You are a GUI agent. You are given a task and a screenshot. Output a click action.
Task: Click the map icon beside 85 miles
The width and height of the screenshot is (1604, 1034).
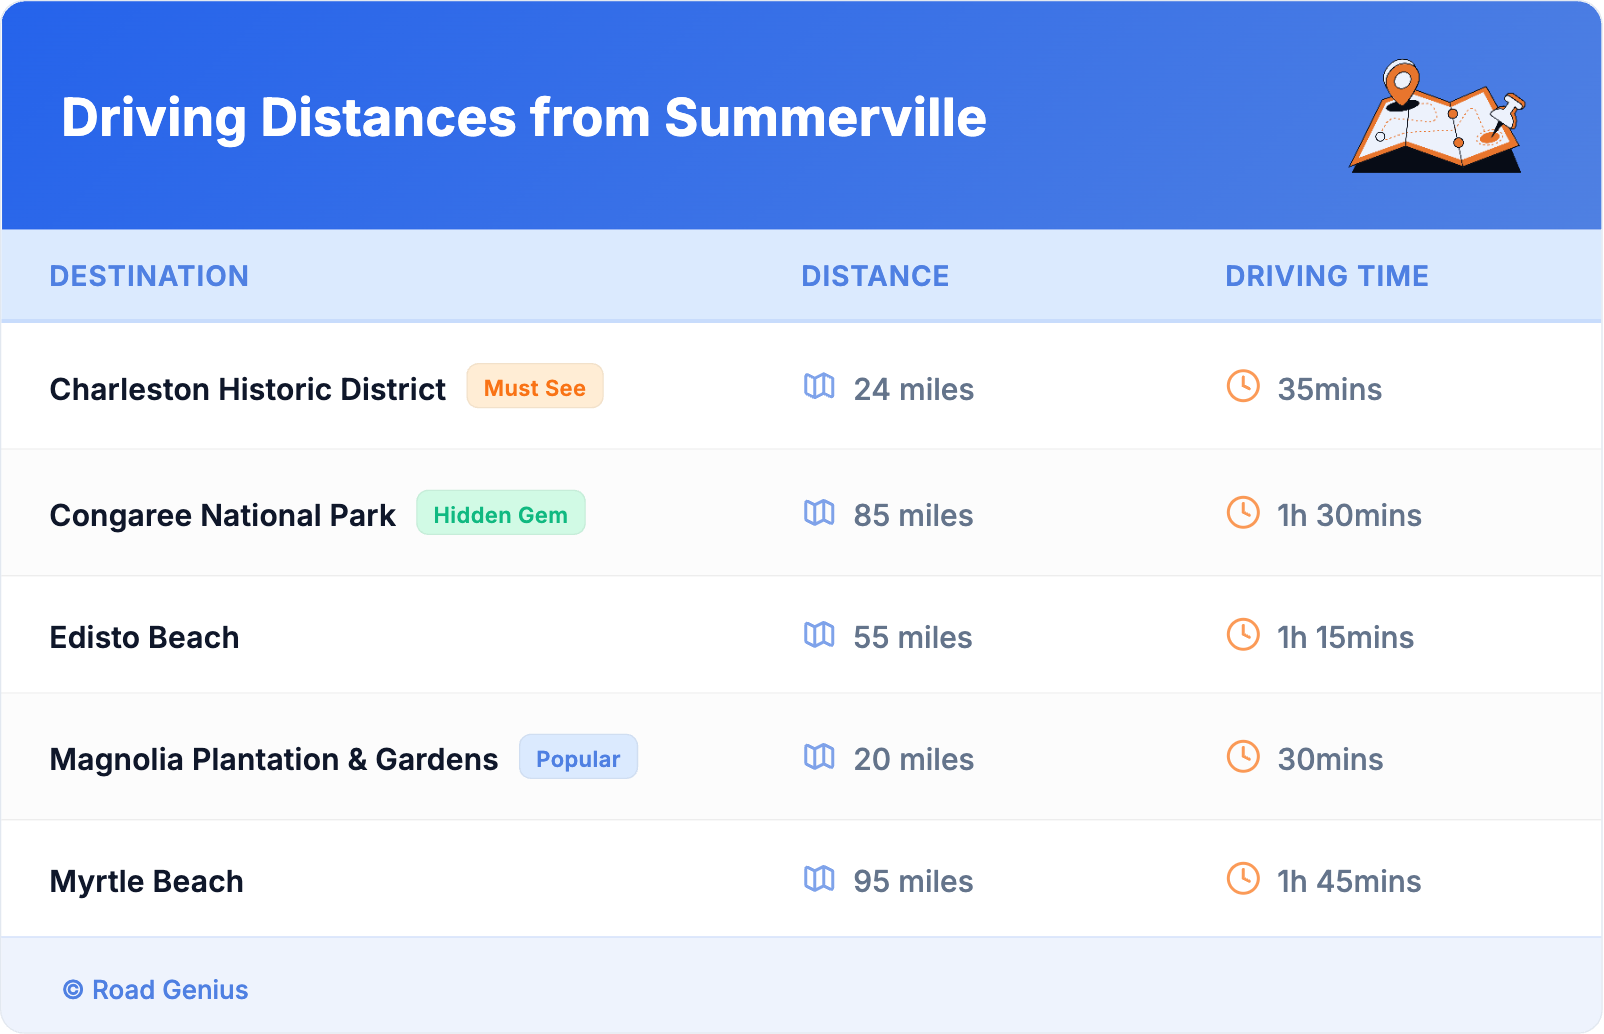pos(819,513)
